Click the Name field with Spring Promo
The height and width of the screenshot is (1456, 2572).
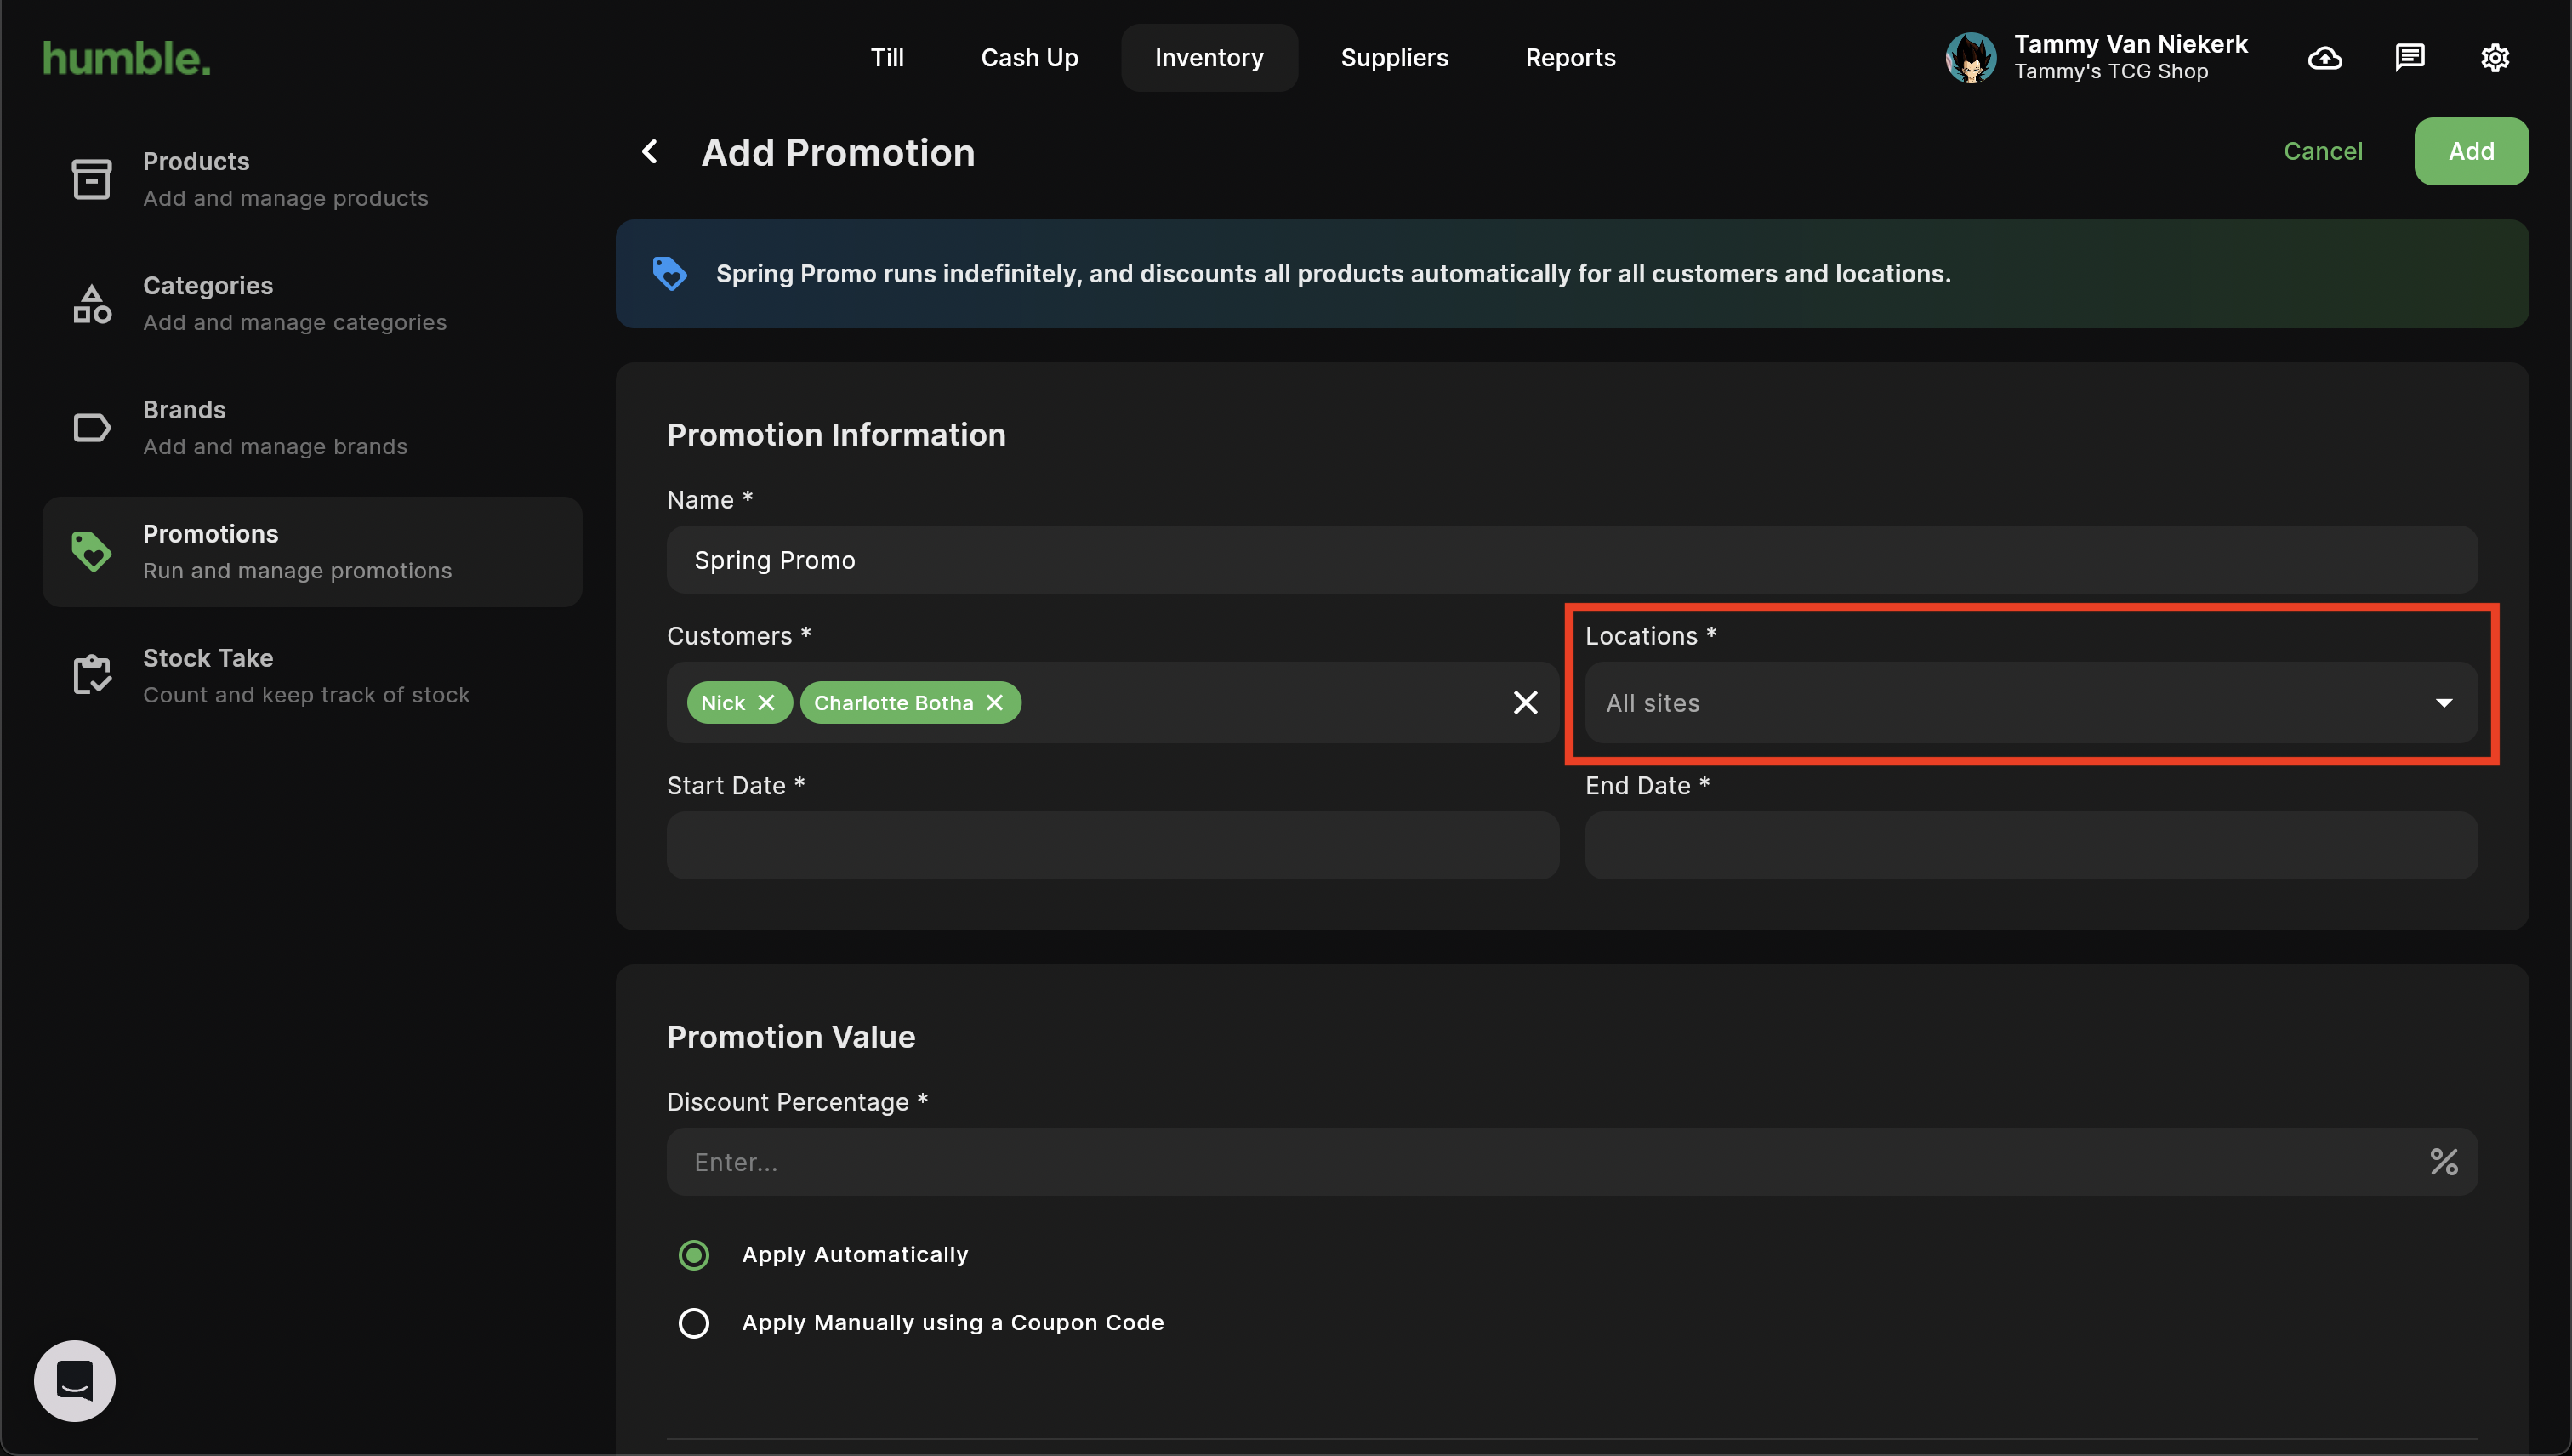[x=1572, y=560]
